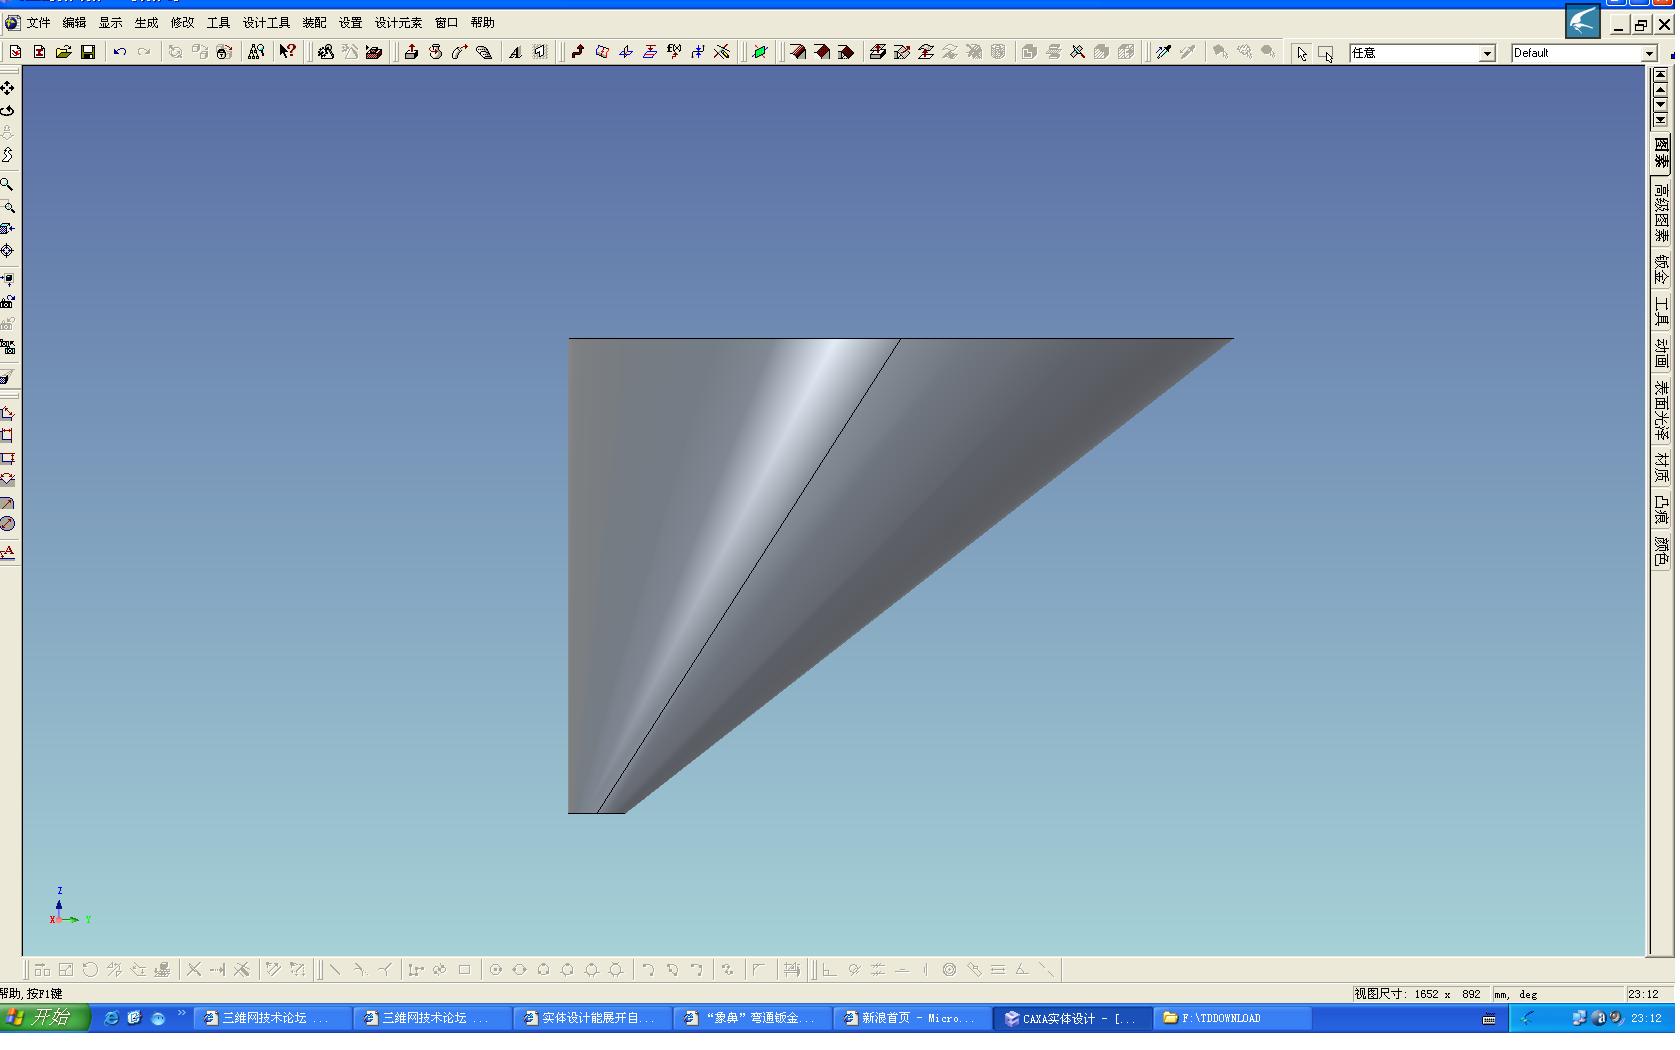This screenshot has height=1050, width=1680.
Task: Click the Windows 开始 start button
Action: (45, 1018)
